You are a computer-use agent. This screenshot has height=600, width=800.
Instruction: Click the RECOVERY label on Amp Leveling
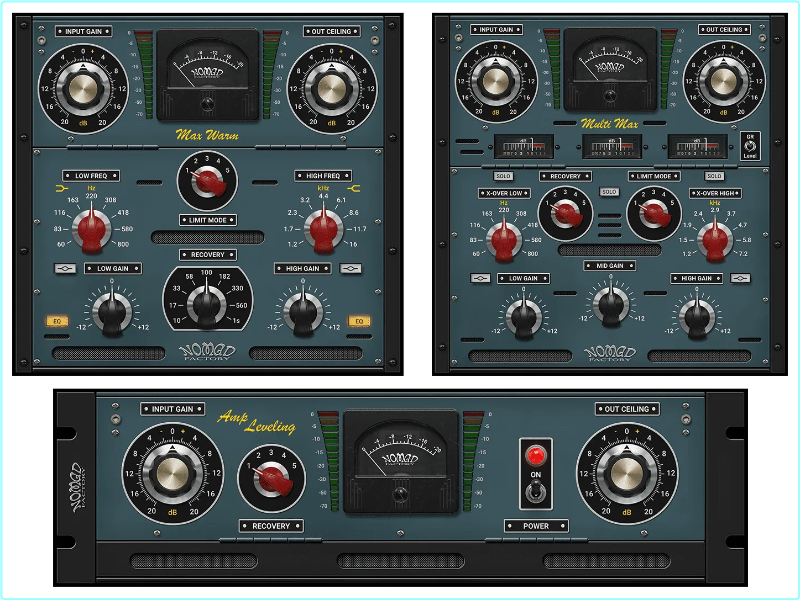(271, 526)
